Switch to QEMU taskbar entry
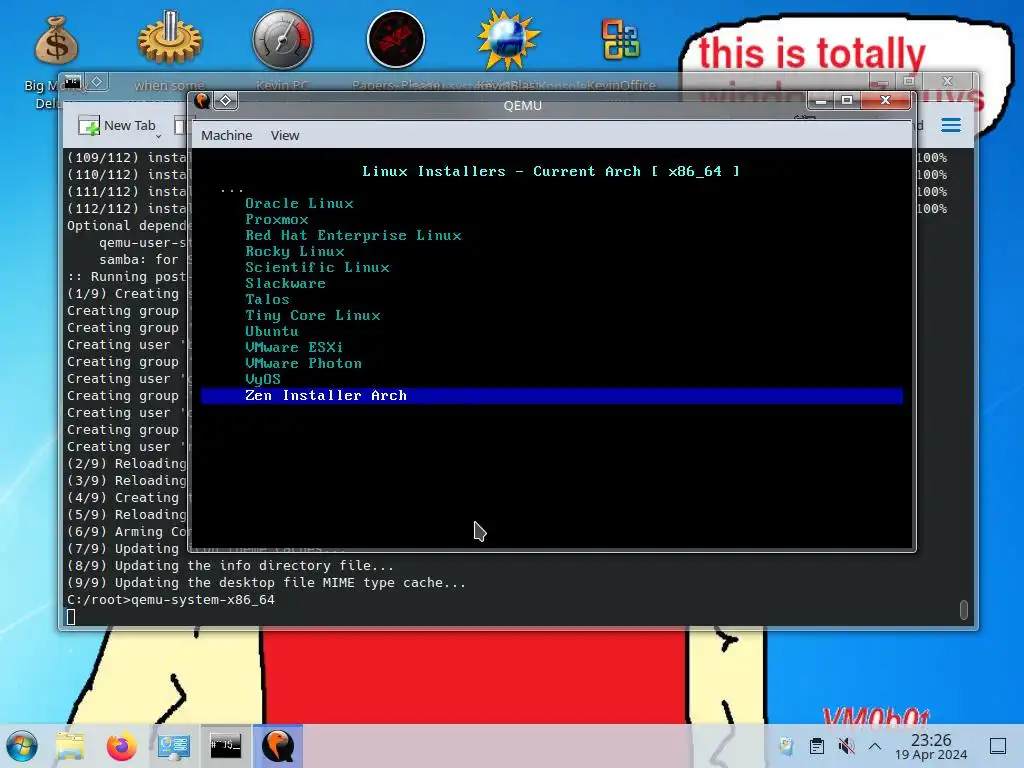This screenshot has height=768, width=1024. coord(278,746)
